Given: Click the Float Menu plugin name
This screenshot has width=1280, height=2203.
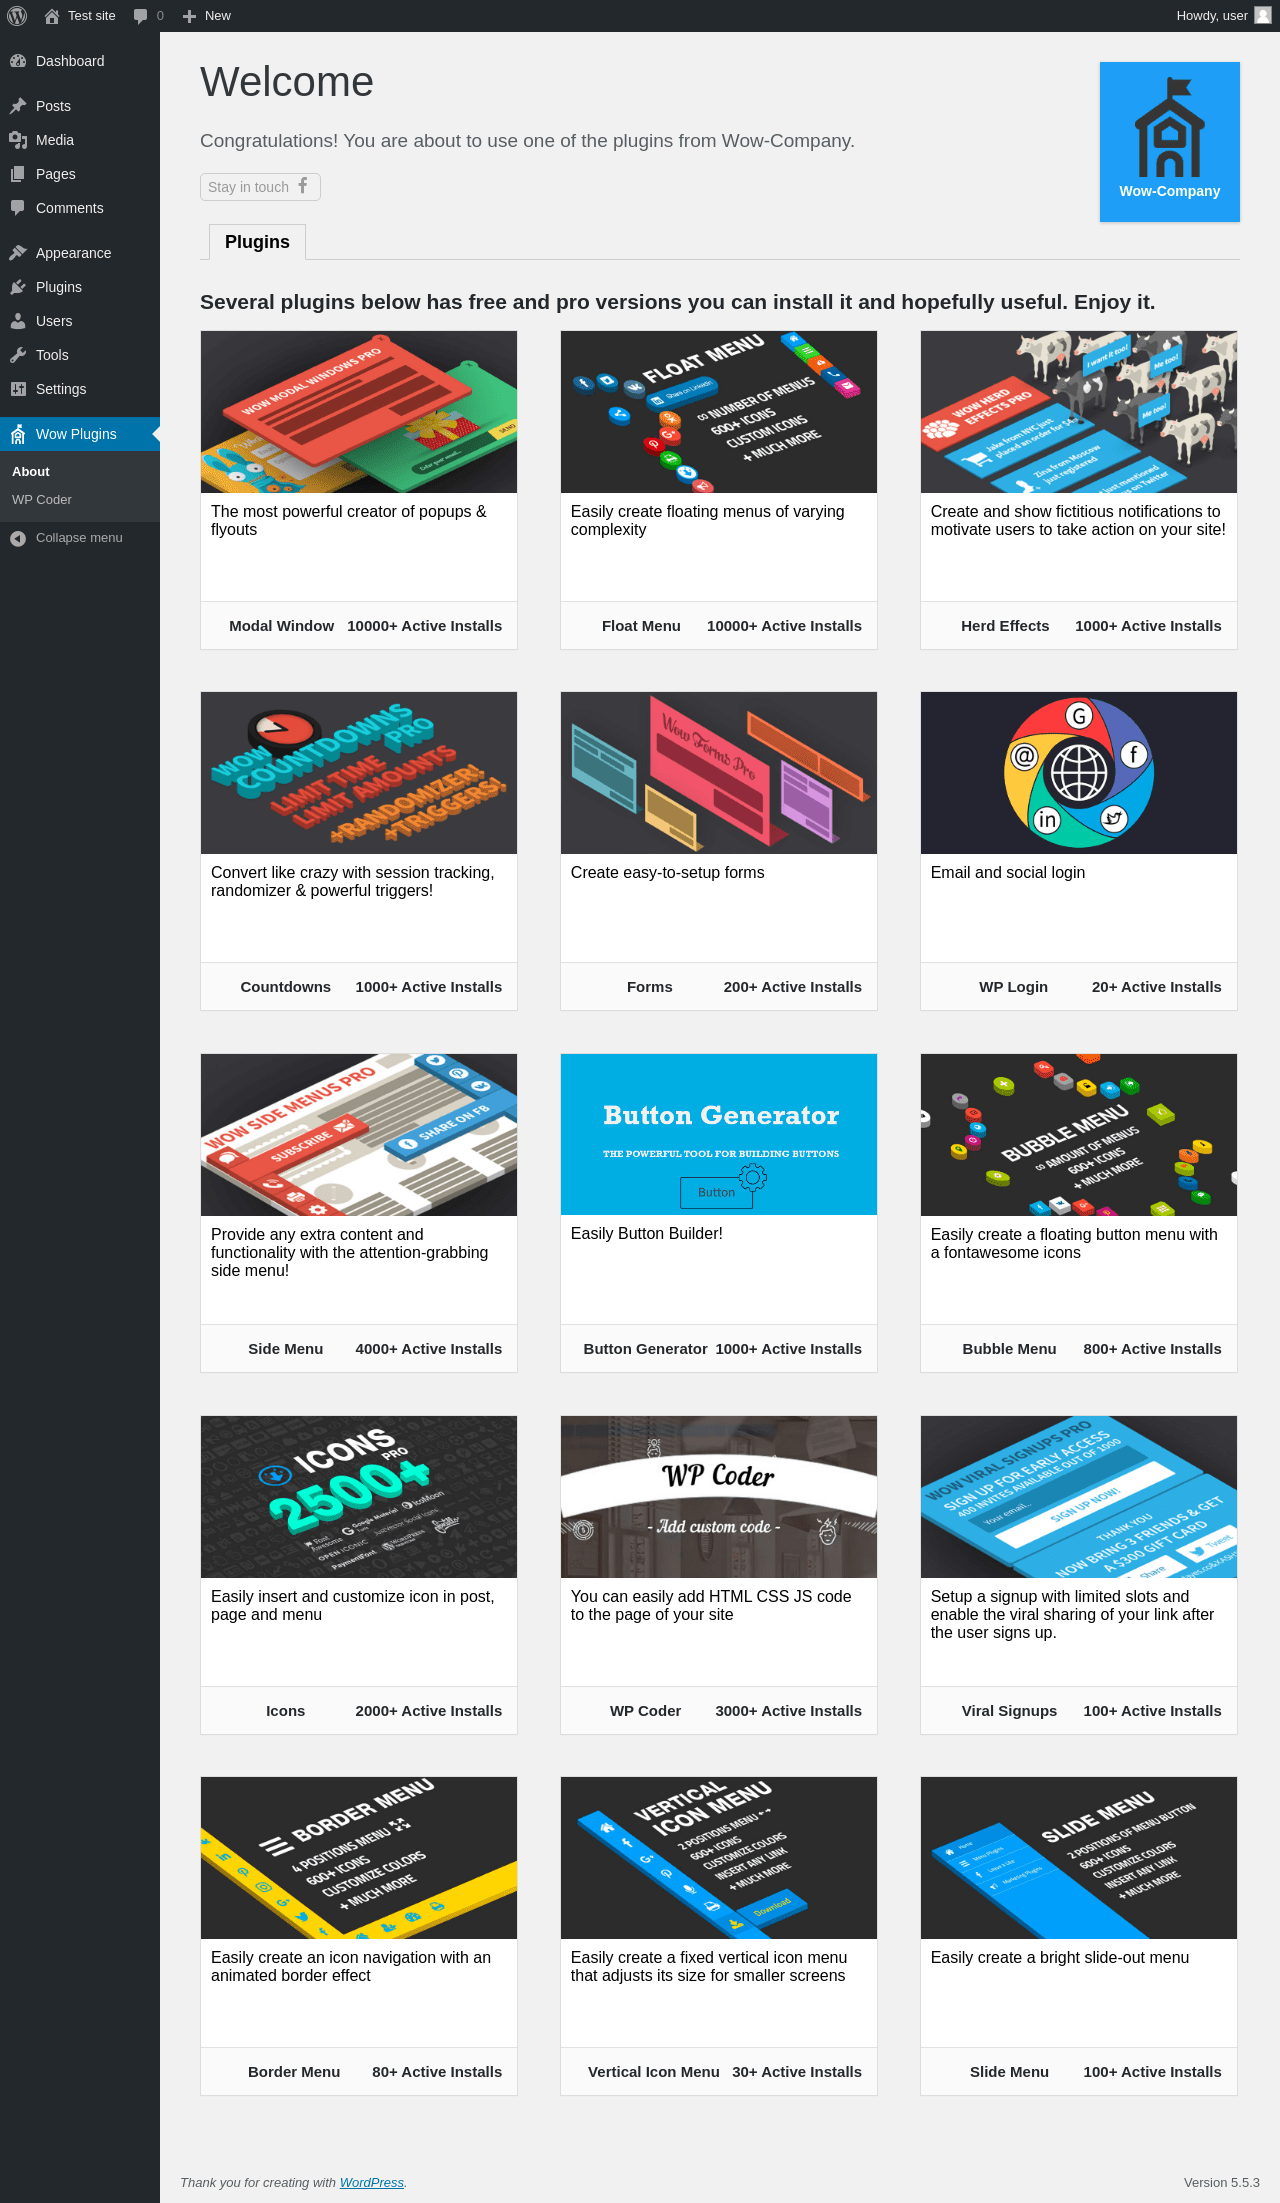Looking at the screenshot, I should click(641, 626).
